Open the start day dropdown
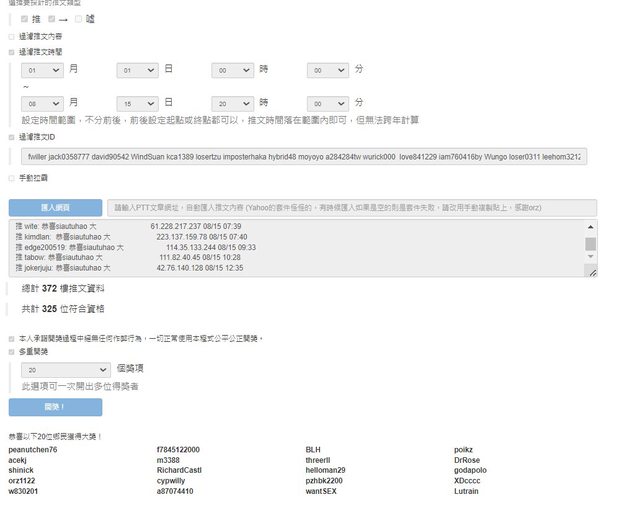 pyautogui.click(x=138, y=70)
